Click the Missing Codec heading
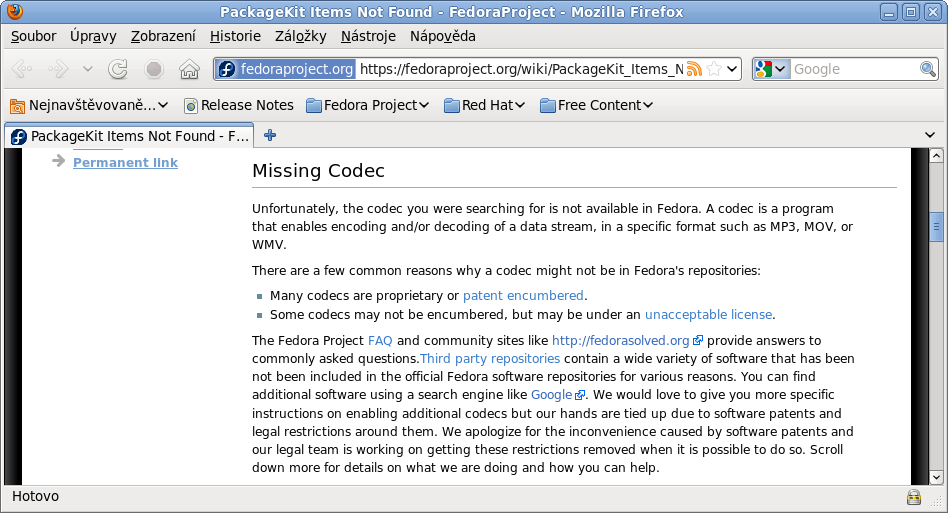Image resolution: width=948 pixels, height=513 pixels. (318, 170)
